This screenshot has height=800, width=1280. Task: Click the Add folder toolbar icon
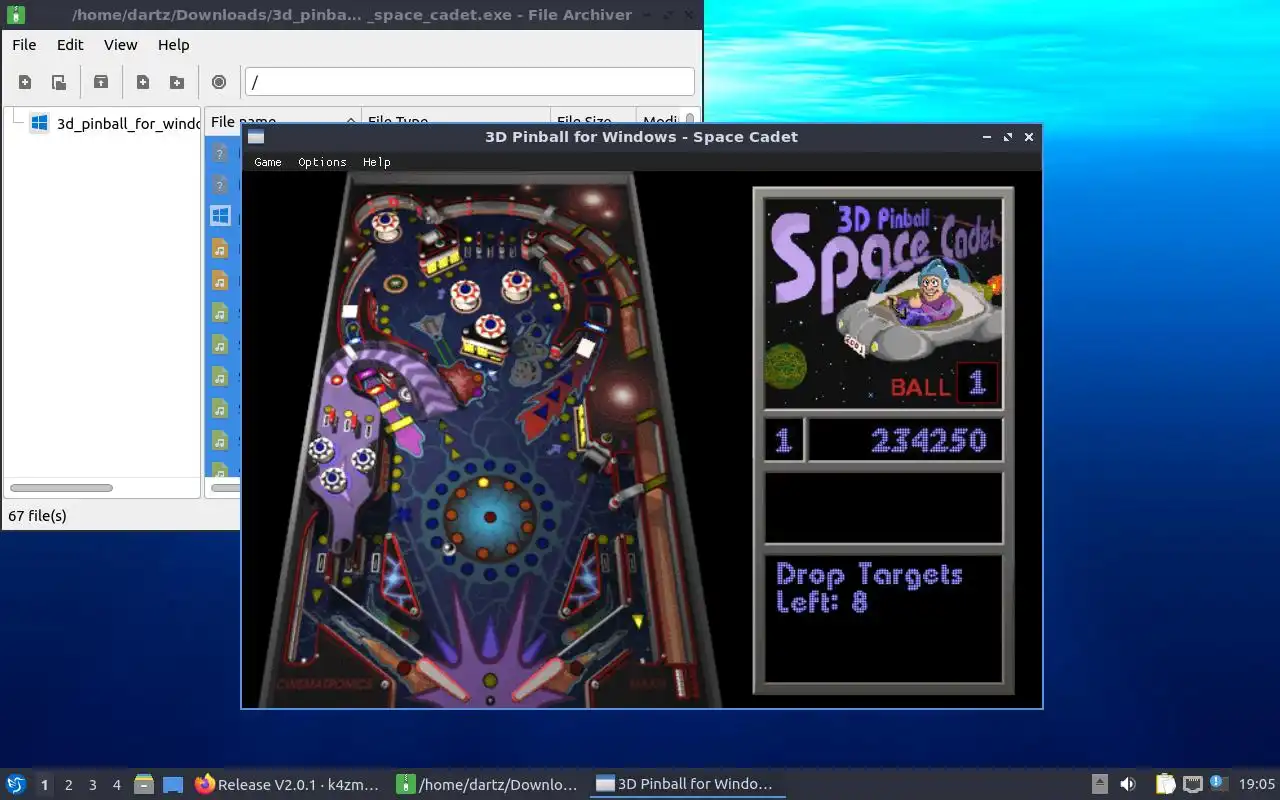click(x=177, y=82)
